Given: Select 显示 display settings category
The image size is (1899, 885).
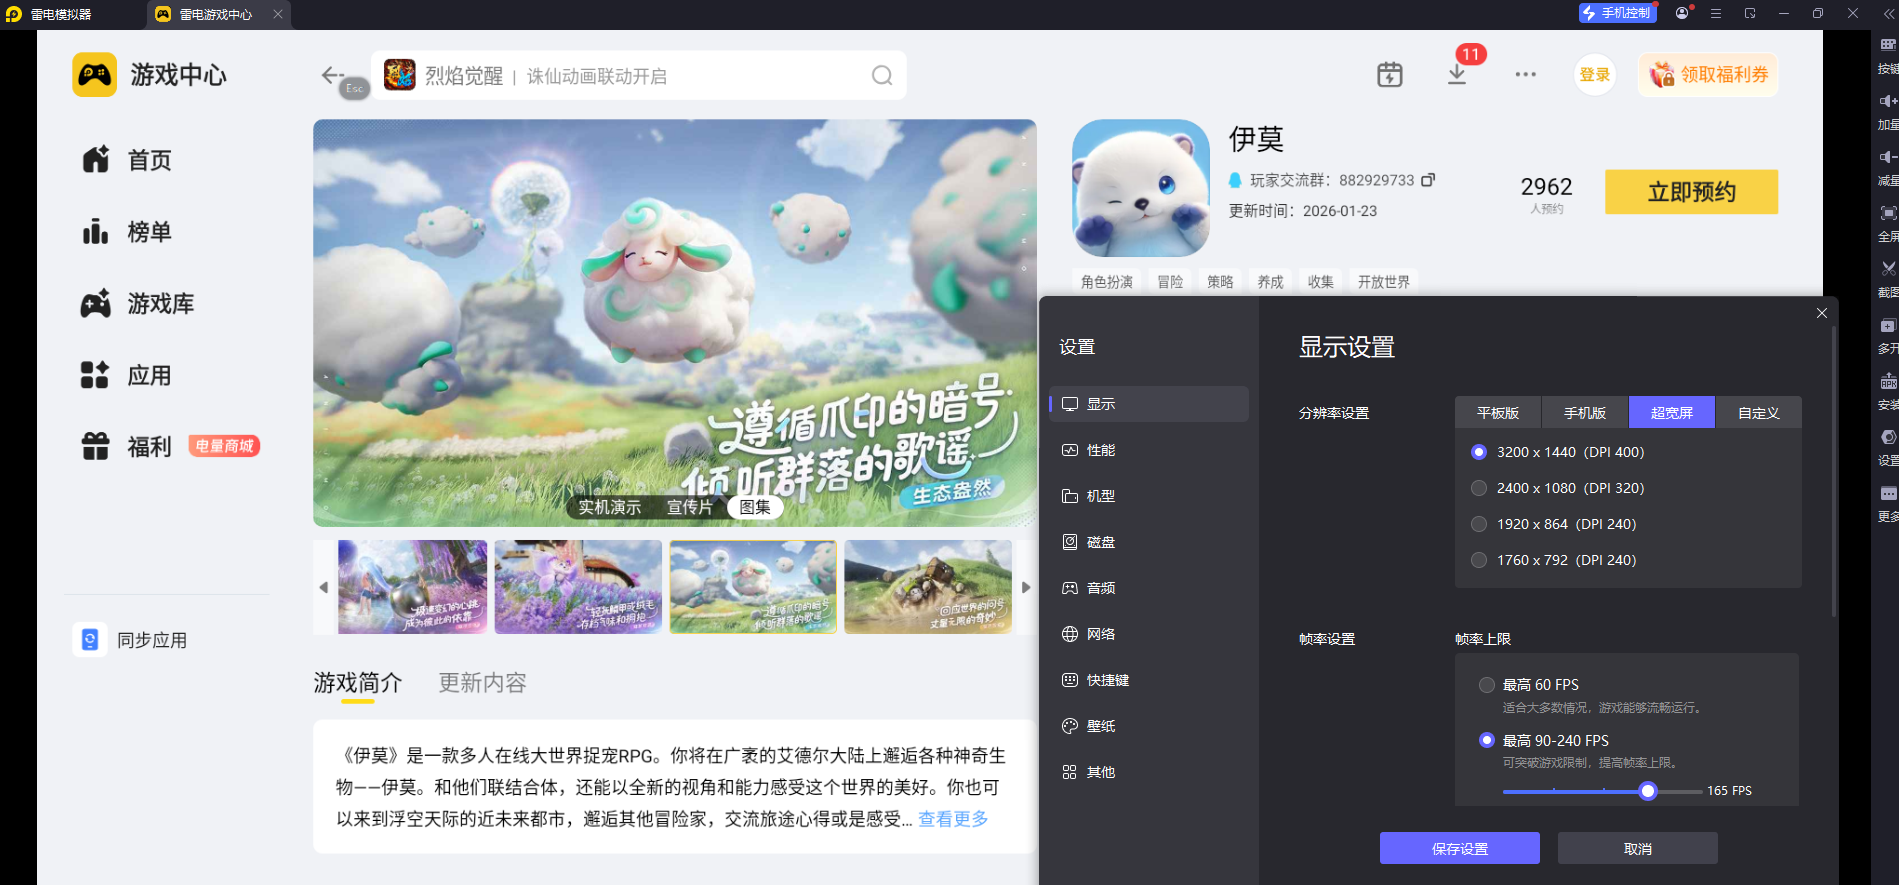Looking at the screenshot, I should pos(1149,404).
